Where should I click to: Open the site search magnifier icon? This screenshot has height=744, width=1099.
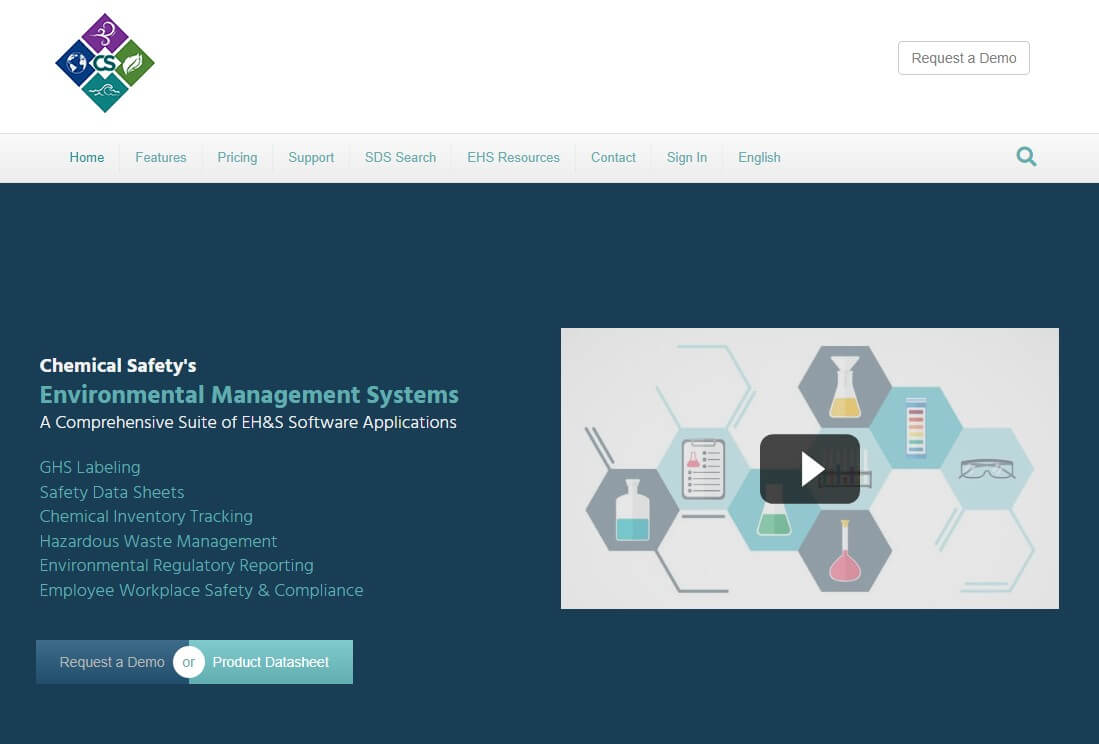pyautogui.click(x=1026, y=156)
